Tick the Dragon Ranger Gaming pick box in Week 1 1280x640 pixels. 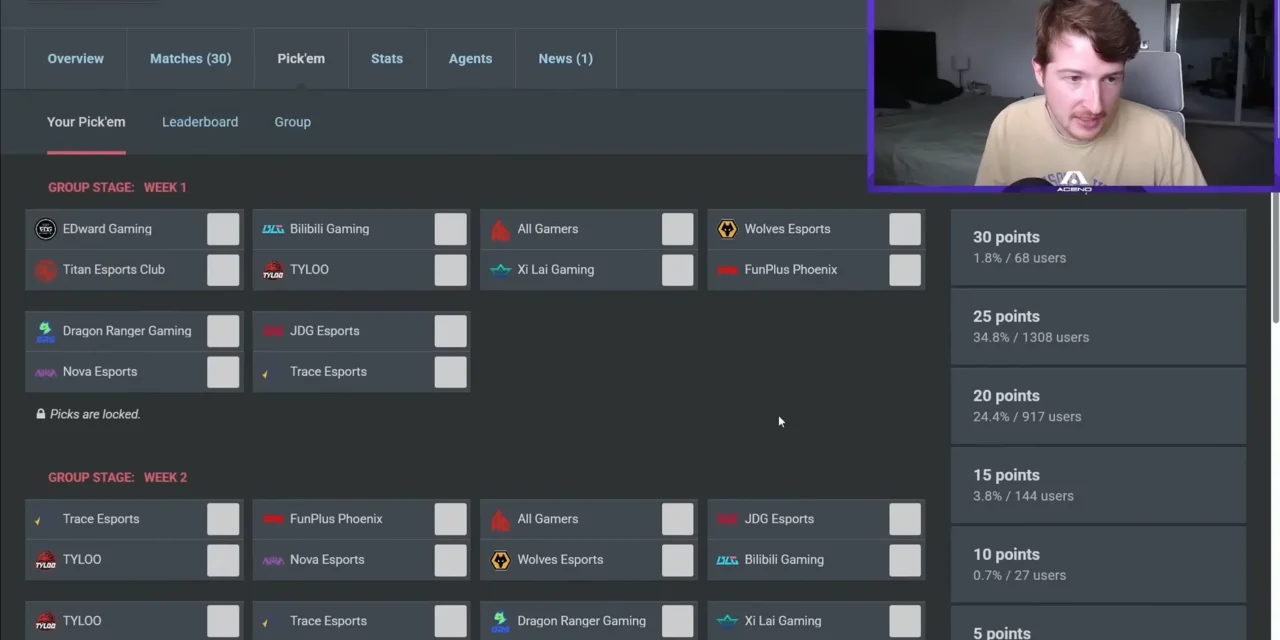(x=223, y=331)
